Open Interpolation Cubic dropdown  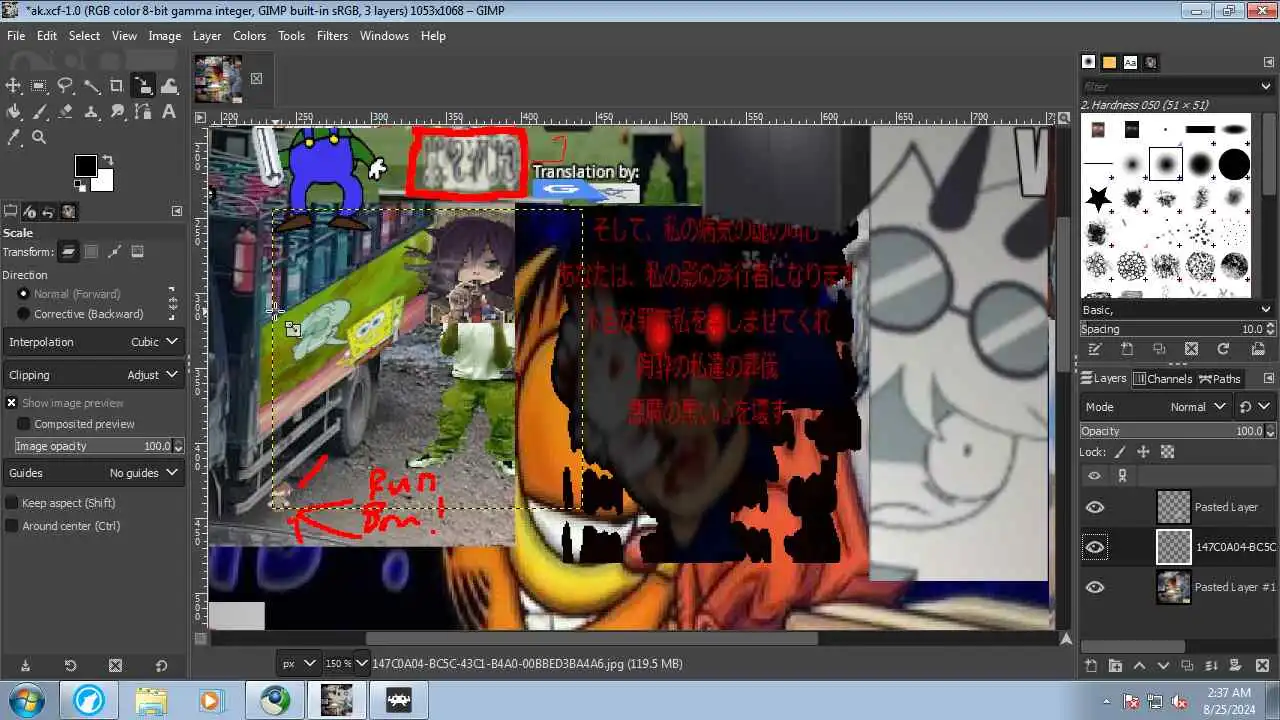93,342
